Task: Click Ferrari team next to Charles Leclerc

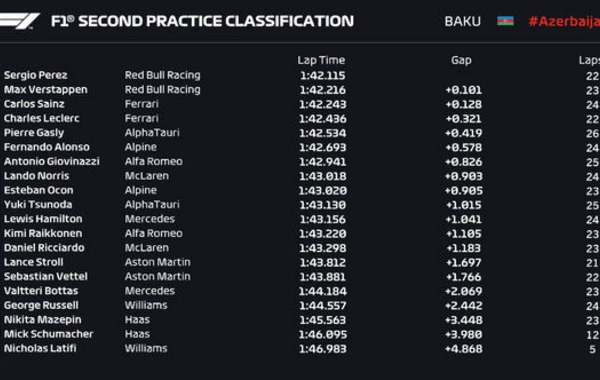Action: click(x=142, y=118)
